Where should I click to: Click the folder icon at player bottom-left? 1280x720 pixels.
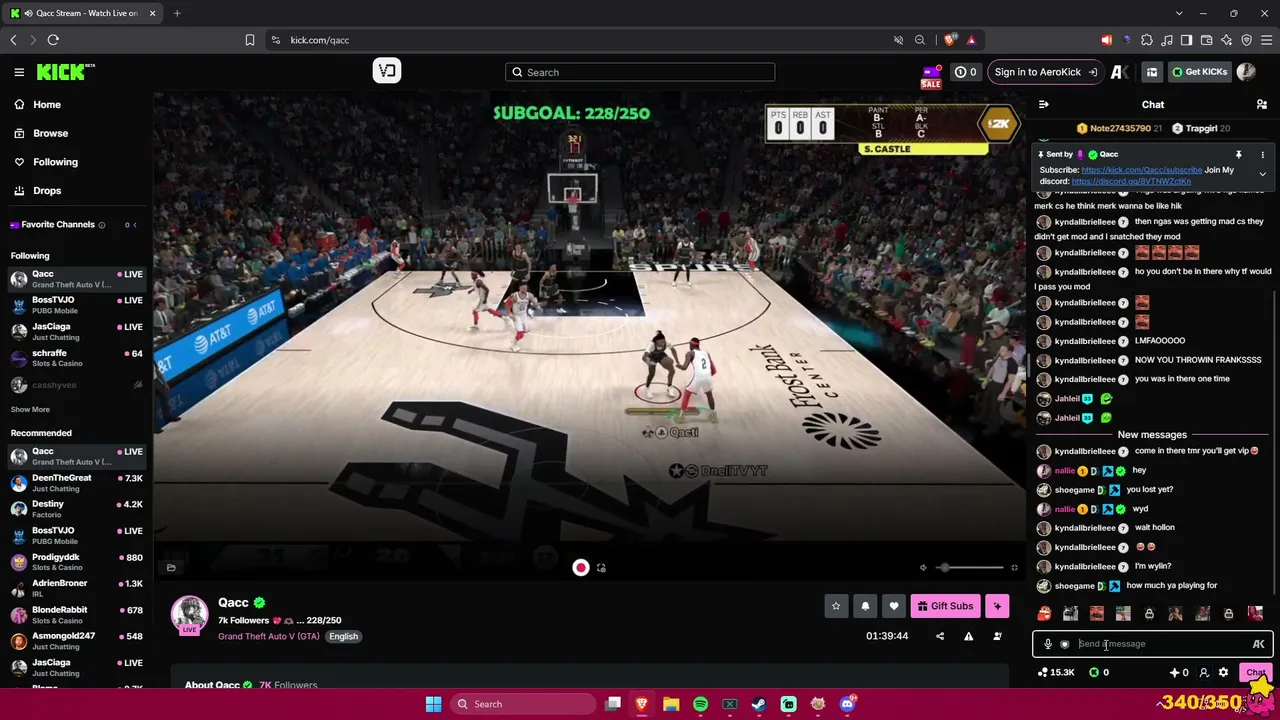171,568
